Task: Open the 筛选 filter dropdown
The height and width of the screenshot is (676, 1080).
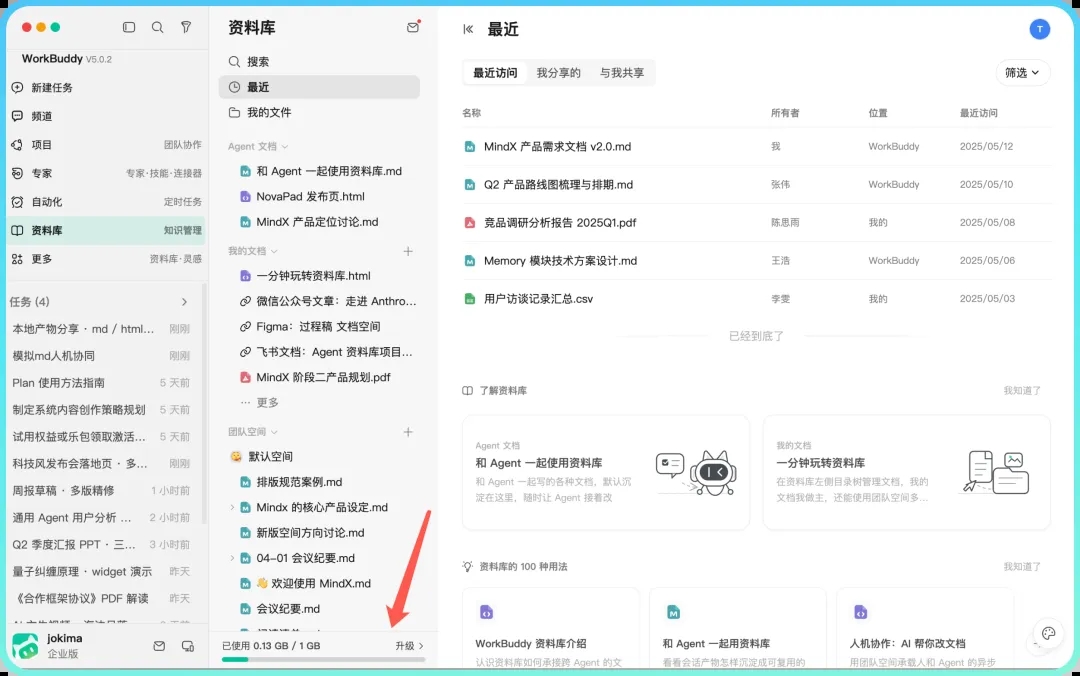Action: [x=1023, y=72]
